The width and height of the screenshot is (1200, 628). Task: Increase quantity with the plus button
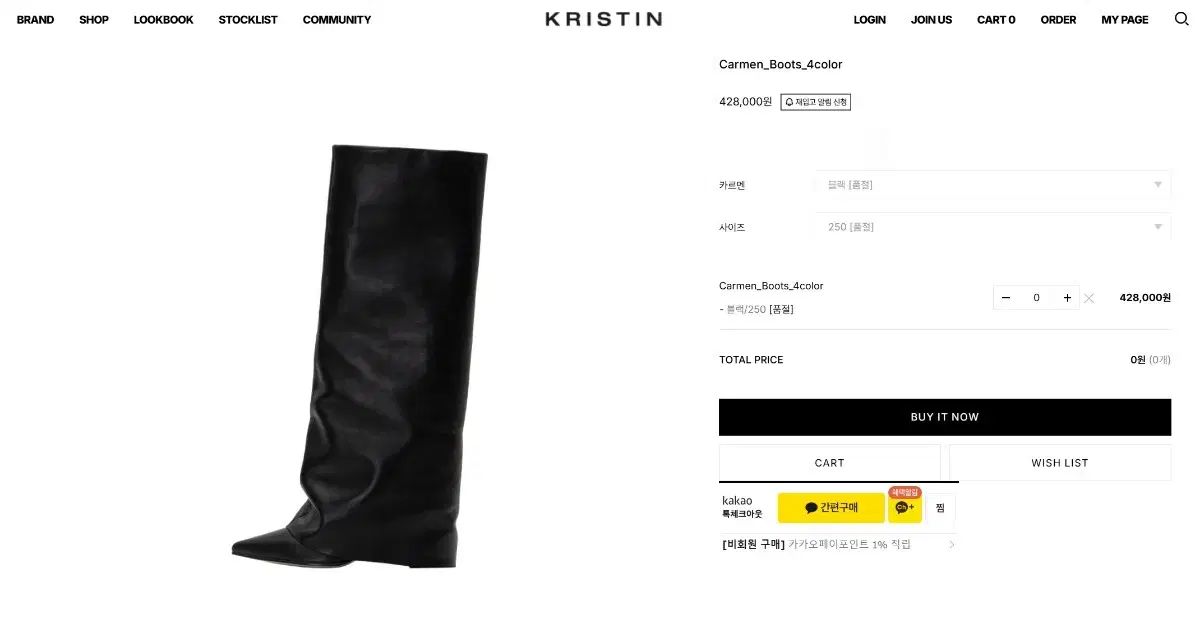coord(1067,298)
